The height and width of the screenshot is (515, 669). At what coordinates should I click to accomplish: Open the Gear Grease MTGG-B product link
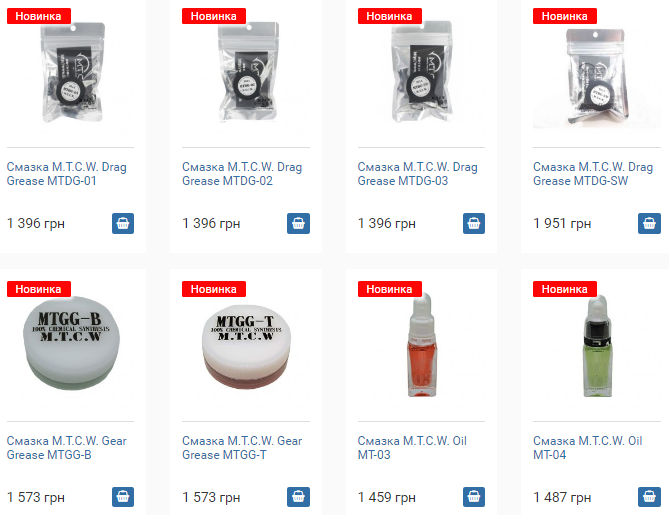pos(67,448)
